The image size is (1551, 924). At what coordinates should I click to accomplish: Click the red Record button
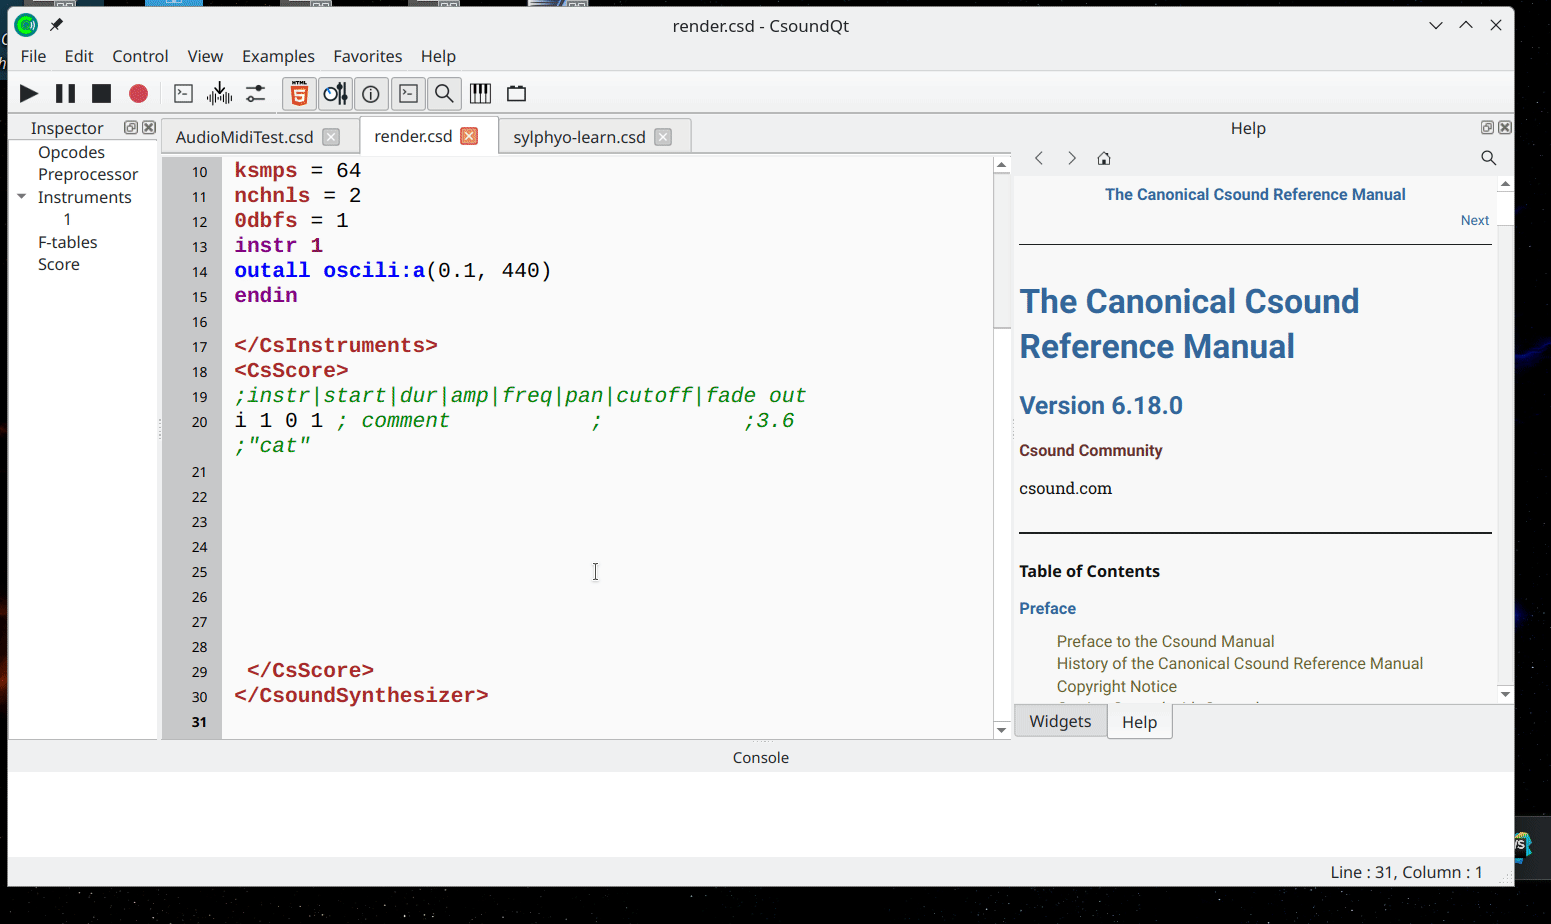pos(138,94)
